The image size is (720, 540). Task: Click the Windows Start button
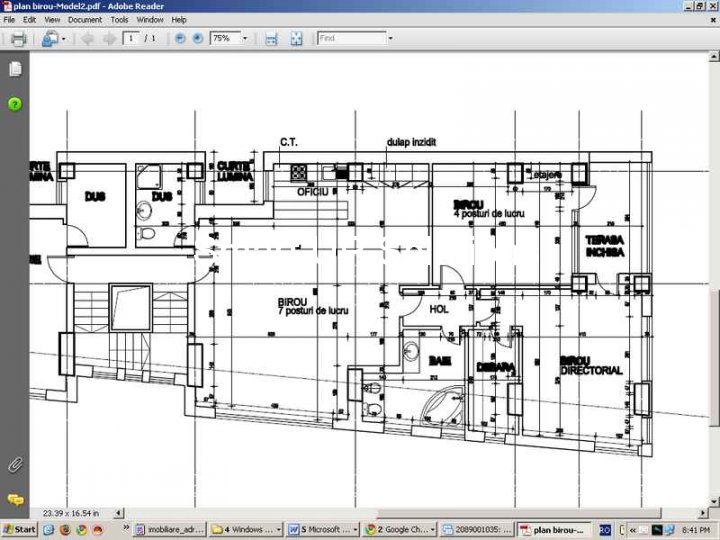[x=20, y=529]
